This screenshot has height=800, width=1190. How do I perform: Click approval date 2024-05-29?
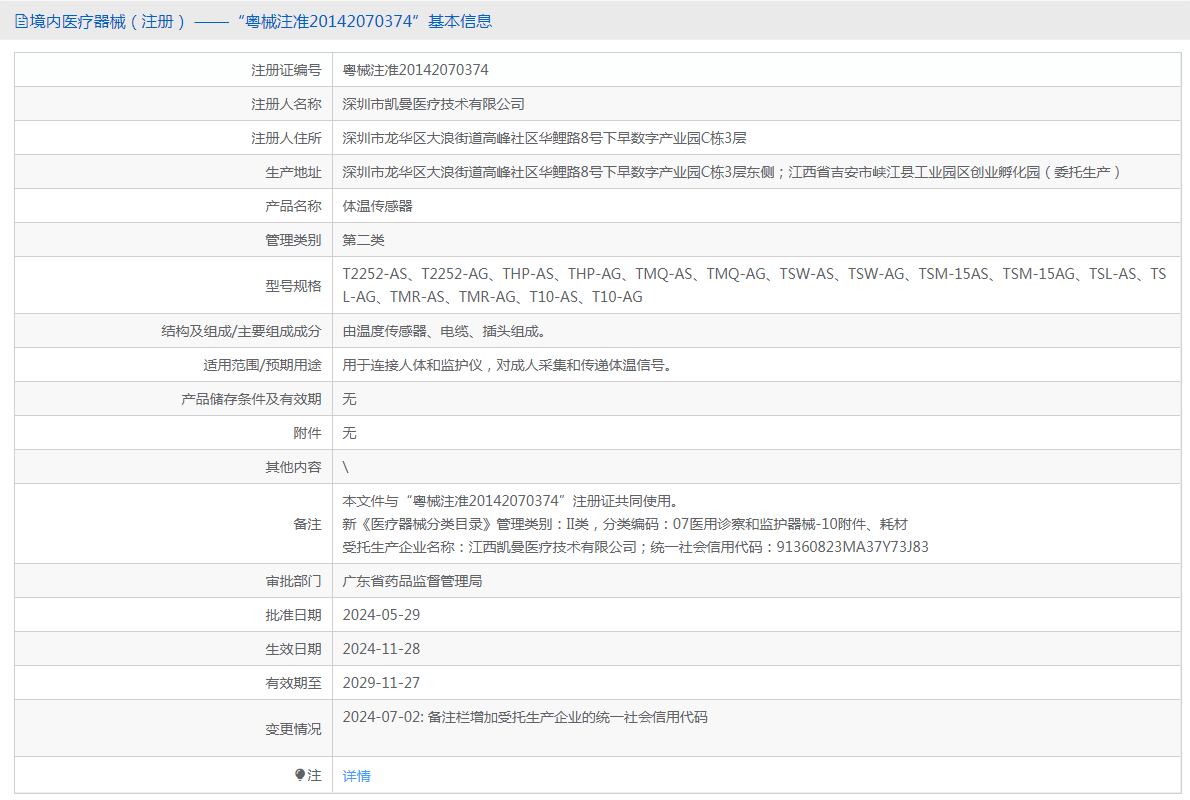381,615
